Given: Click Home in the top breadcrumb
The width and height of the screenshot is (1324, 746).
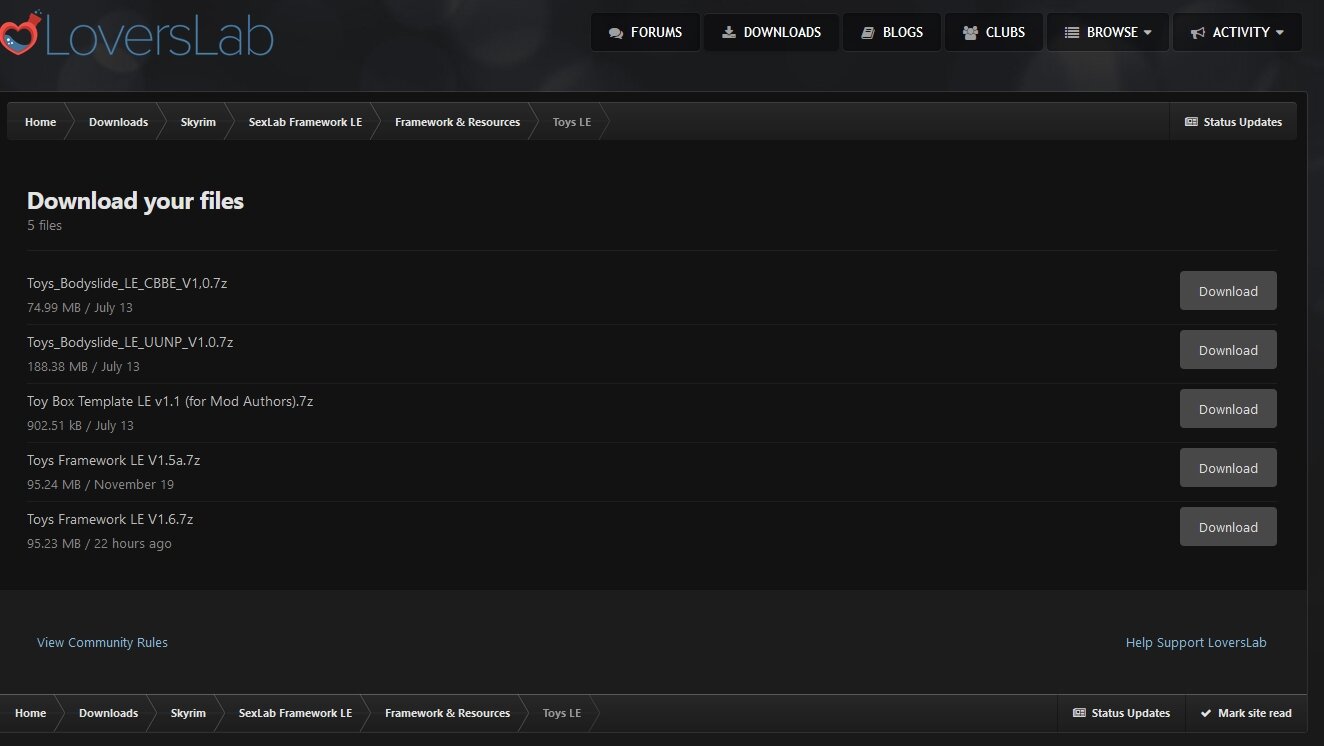Looking at the screenshot, I should tap(40, 122).
